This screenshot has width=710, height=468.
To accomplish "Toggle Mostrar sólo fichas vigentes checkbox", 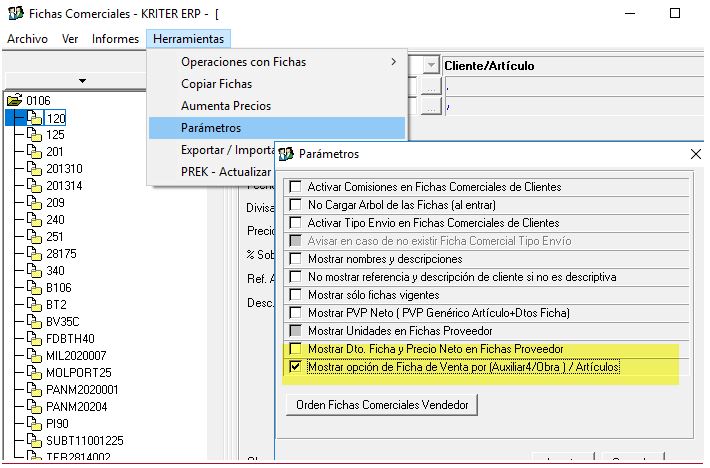I will pos(295,295).
